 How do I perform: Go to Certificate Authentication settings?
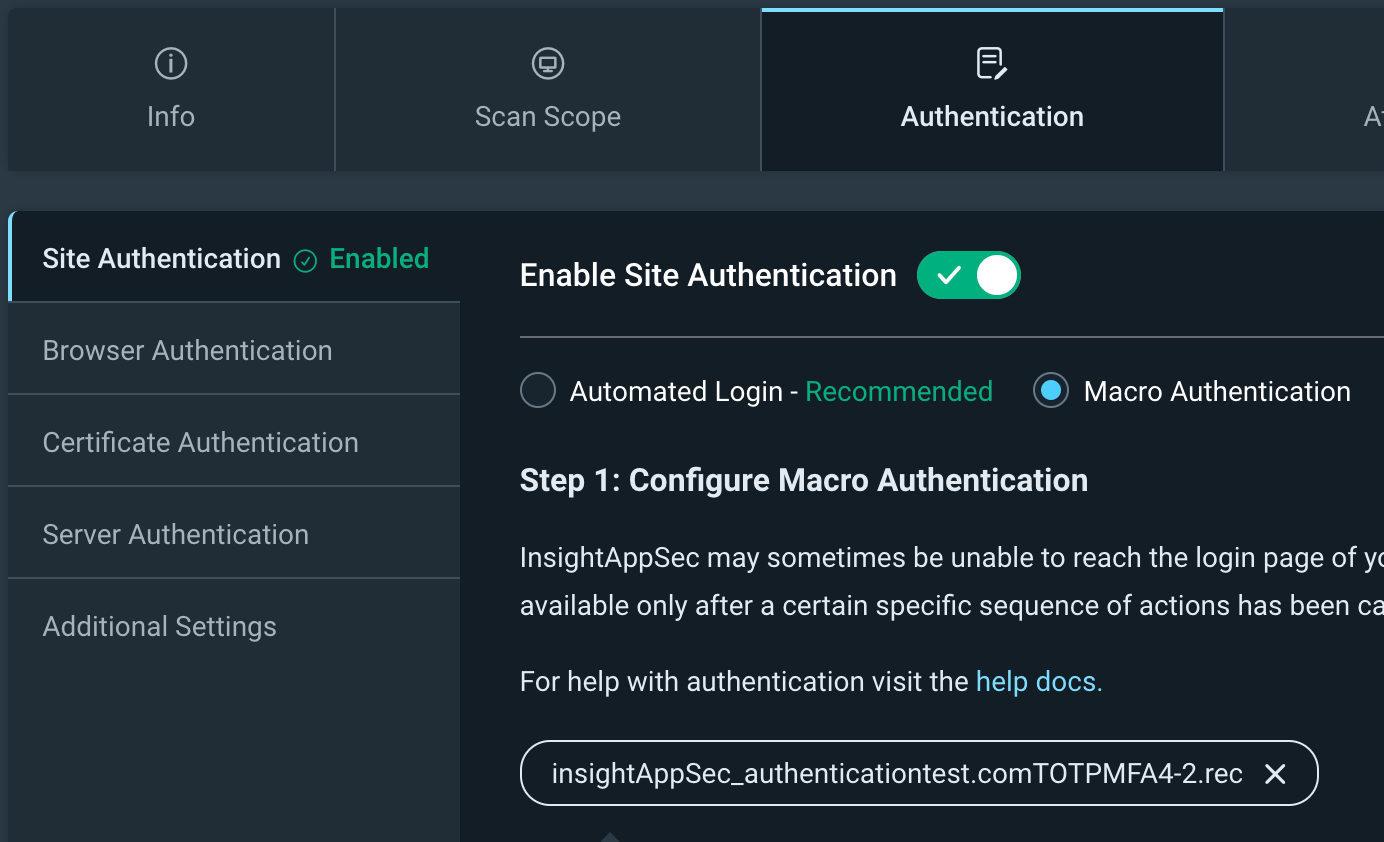tap(201, 443)
